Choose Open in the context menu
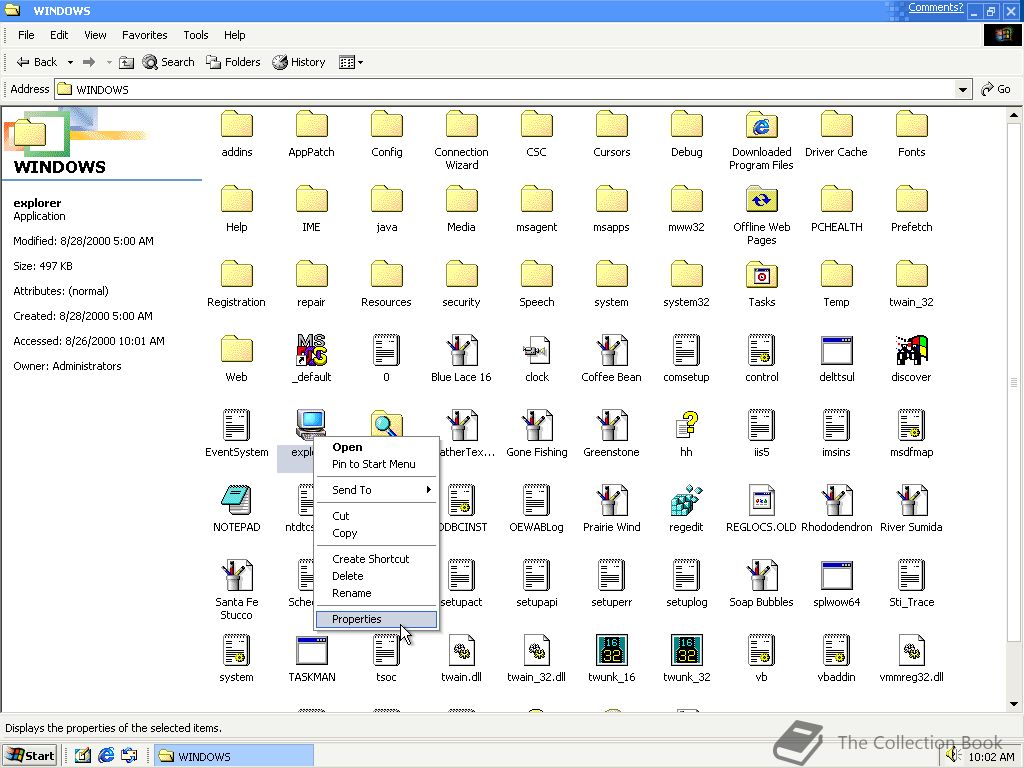The width and height of the screenshot is (1024, 768). coord(376,447)
